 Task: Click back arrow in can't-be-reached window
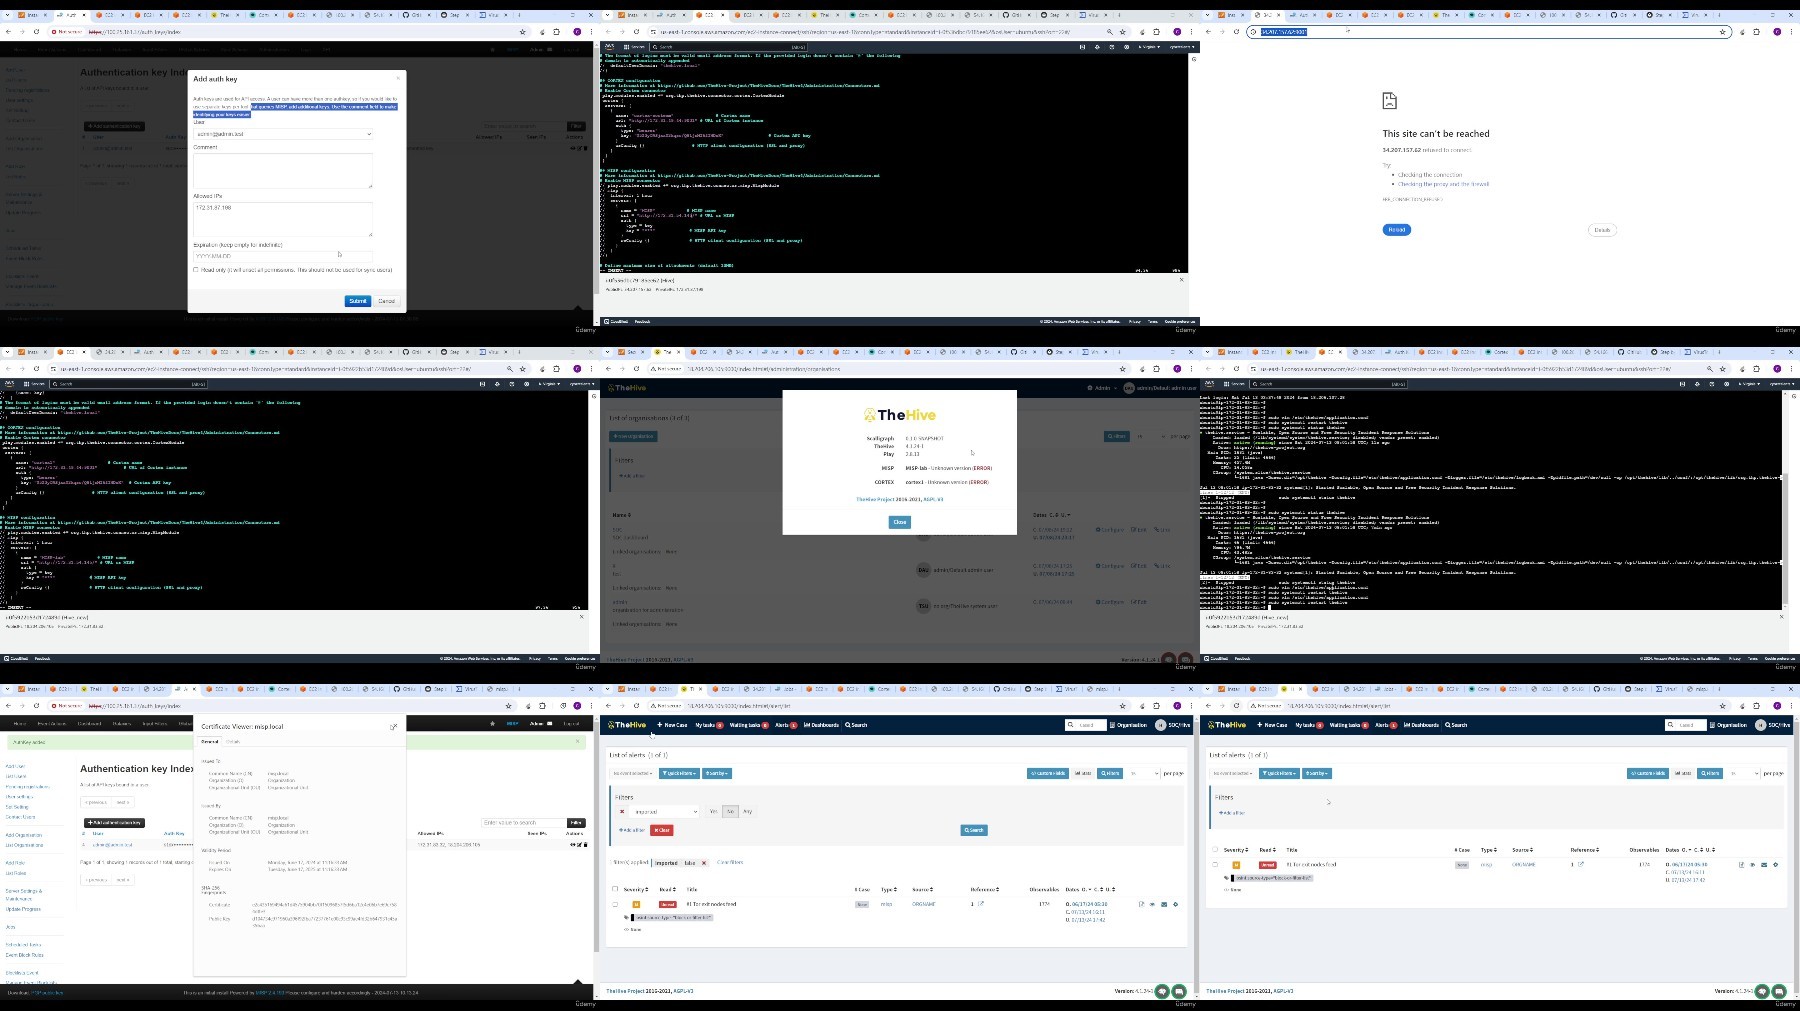coord(1208,32)
